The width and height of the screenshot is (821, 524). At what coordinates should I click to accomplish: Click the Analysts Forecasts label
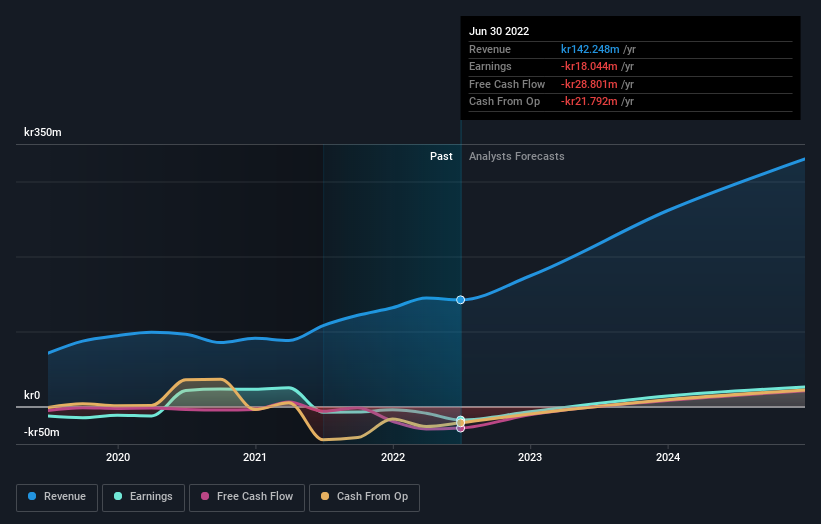click(517, 157)
